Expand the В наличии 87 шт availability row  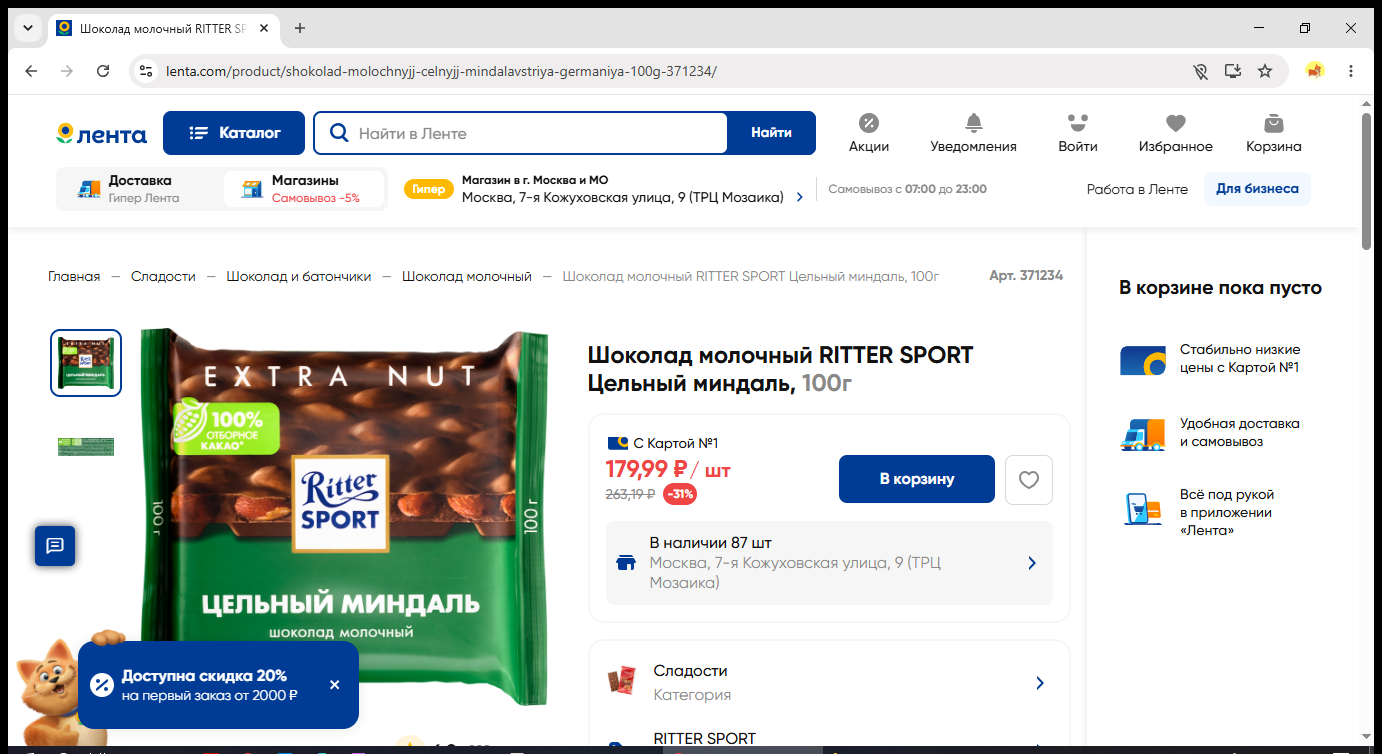829,563
